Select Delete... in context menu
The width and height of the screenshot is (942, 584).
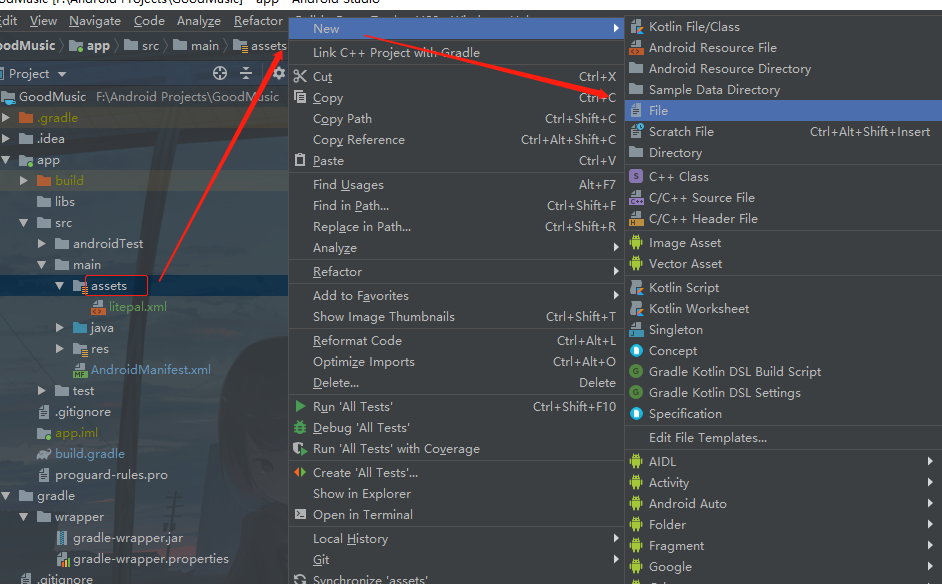click(x=457, y=383)
